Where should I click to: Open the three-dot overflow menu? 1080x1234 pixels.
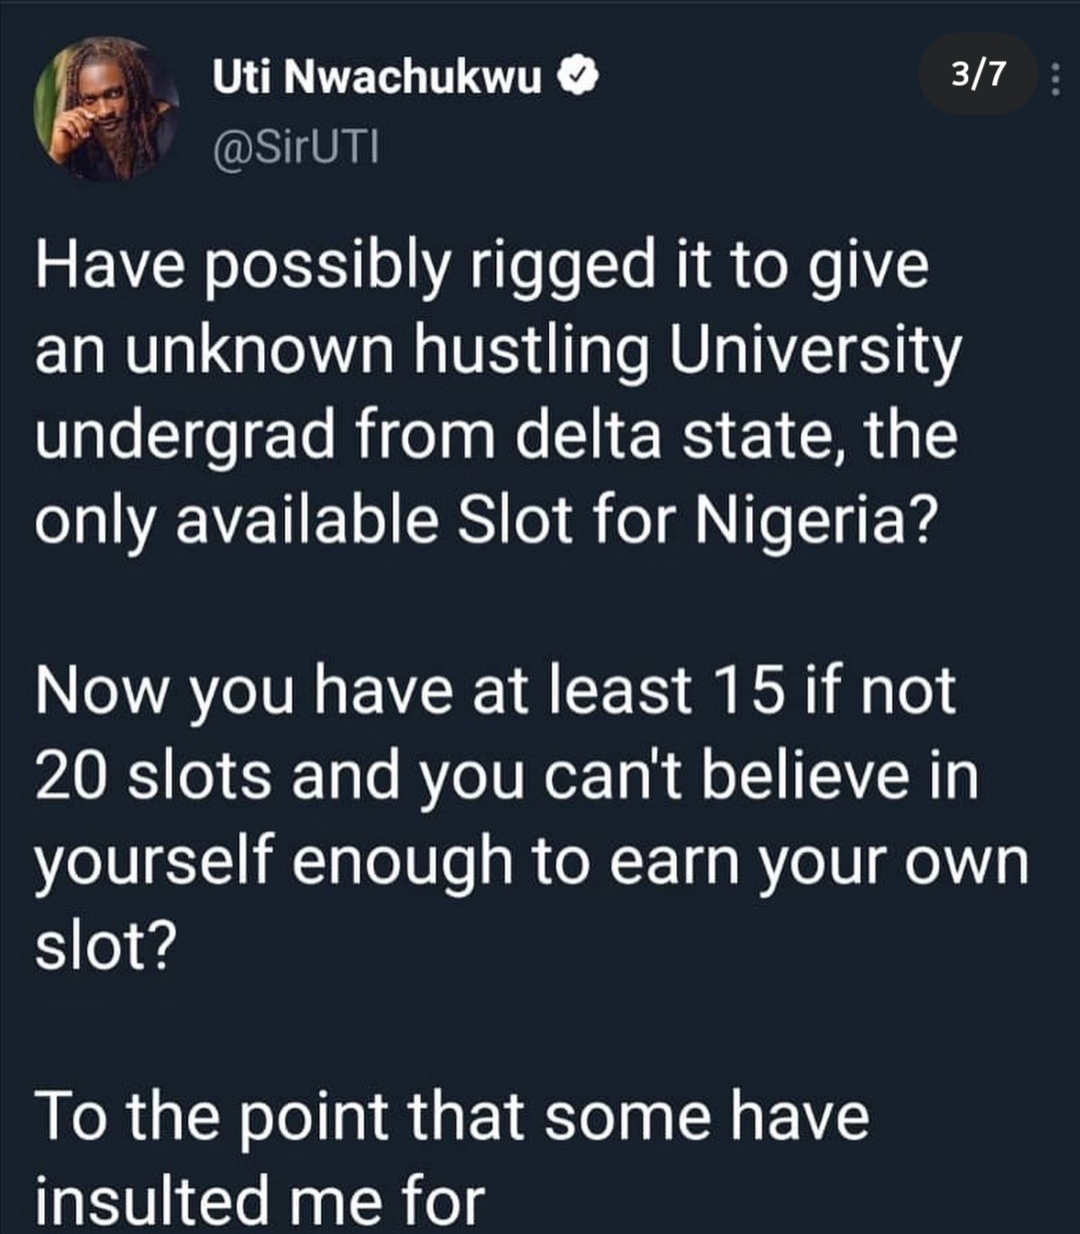pyautogui.click(x=1055, y=75)
